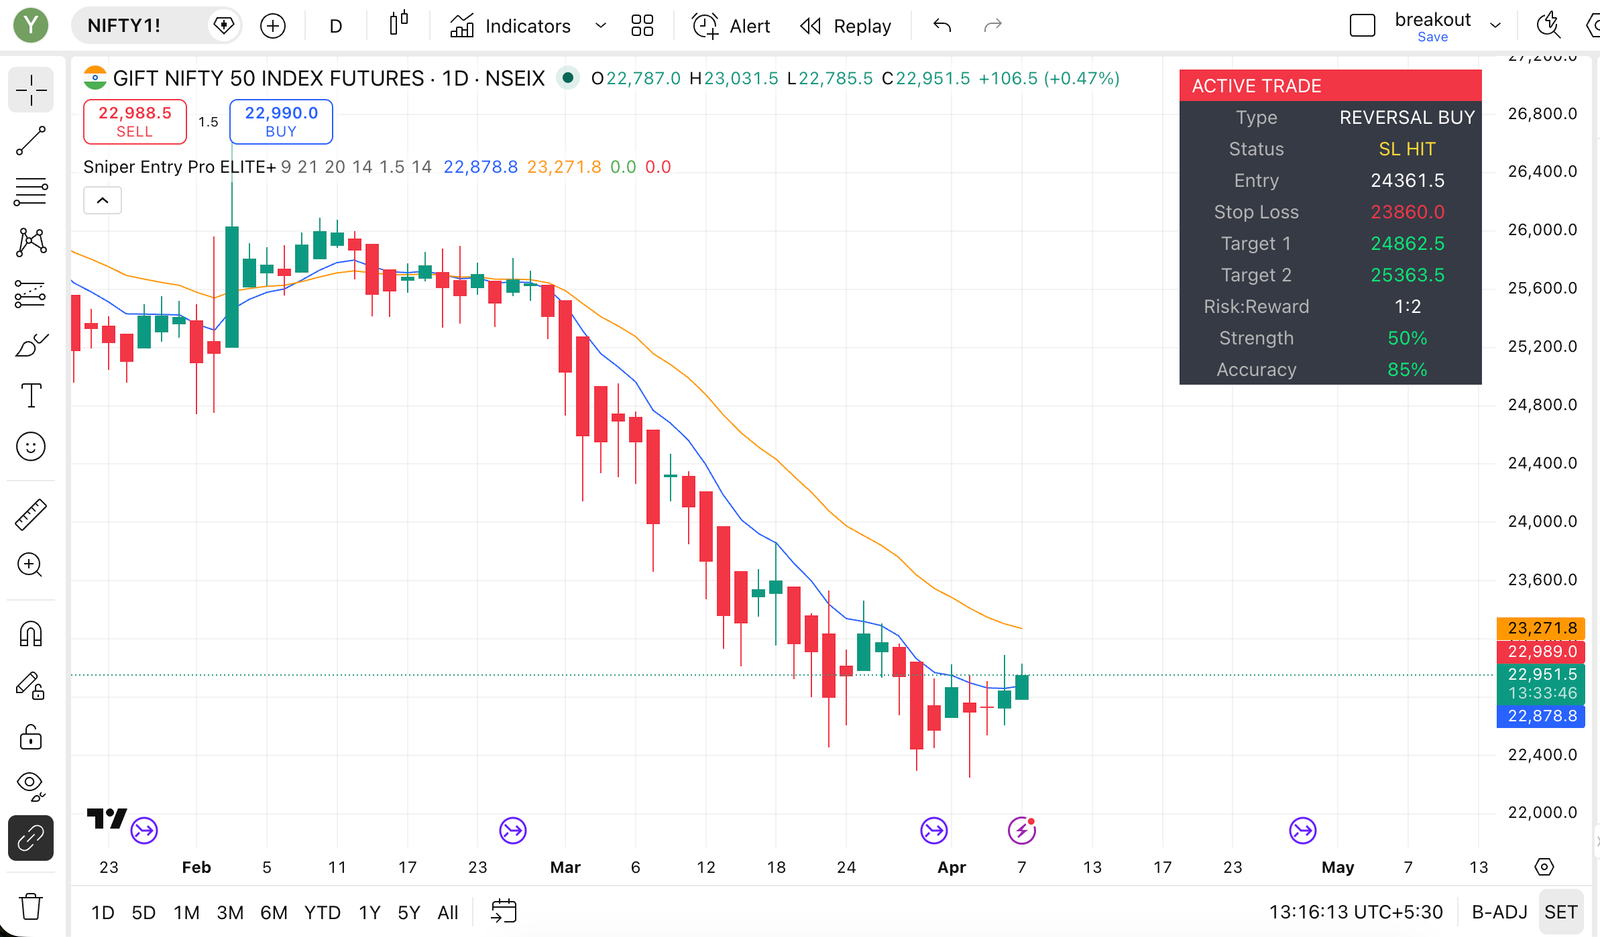Expand the Indicators favorites dropdown arrow
1600x937 pixels.
[600, 26]
